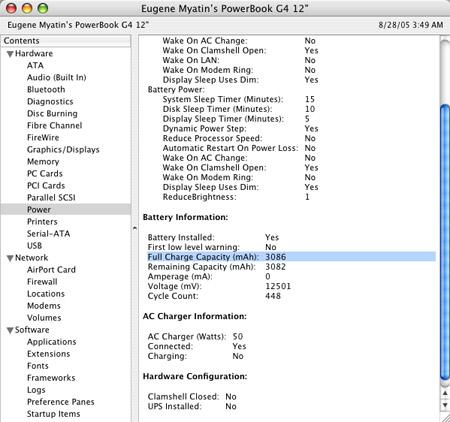Click the scroll up arrow
450x422 pixels.
pos(445,394)
